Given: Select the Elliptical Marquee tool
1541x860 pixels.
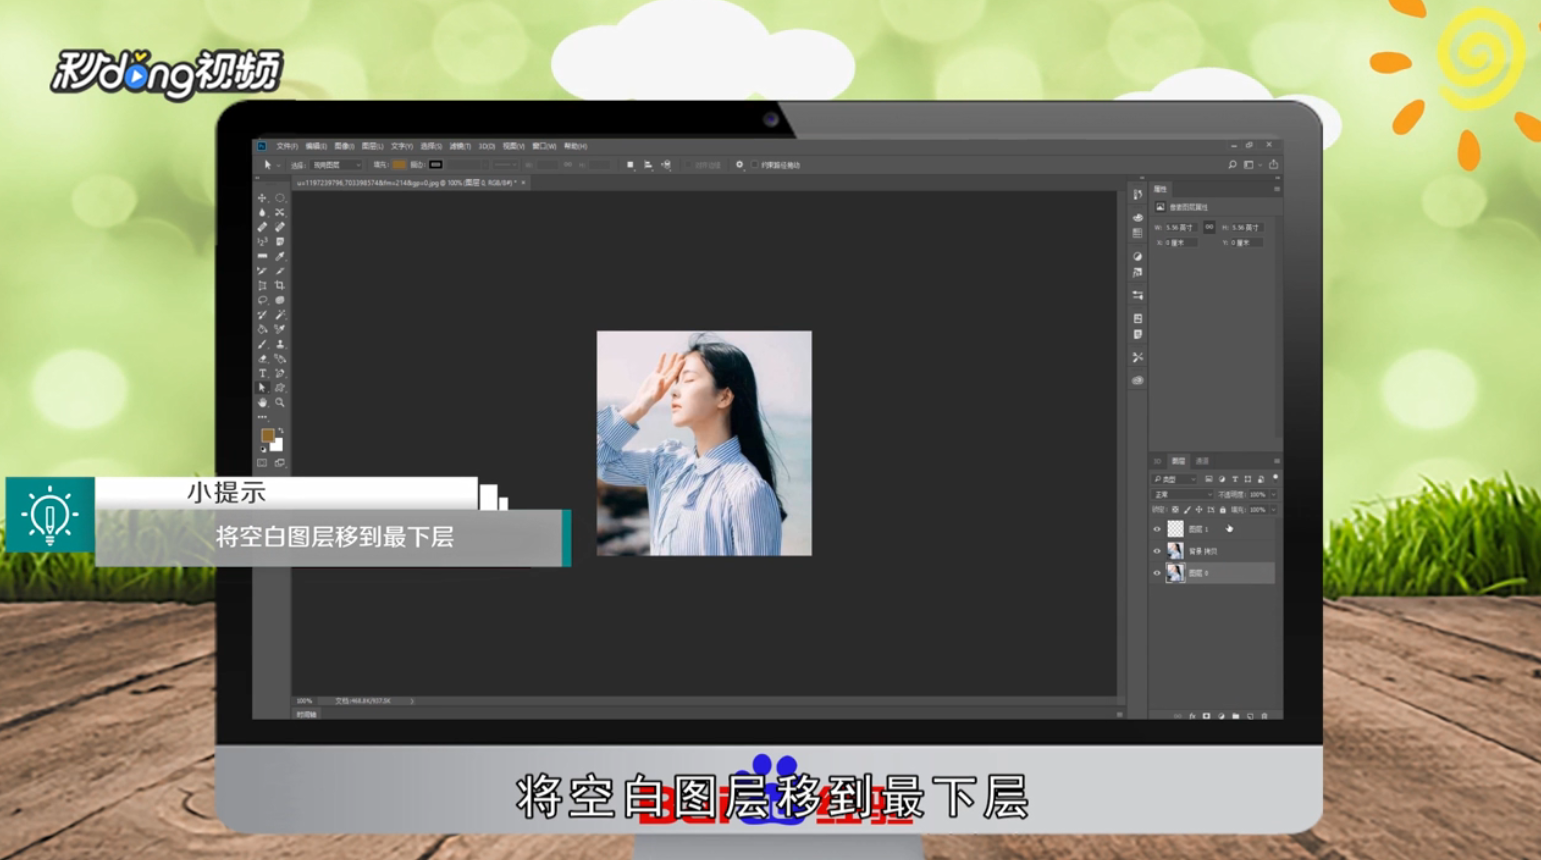Looking at the screenshot, I should pyautogui.click(x=280, y=198).
